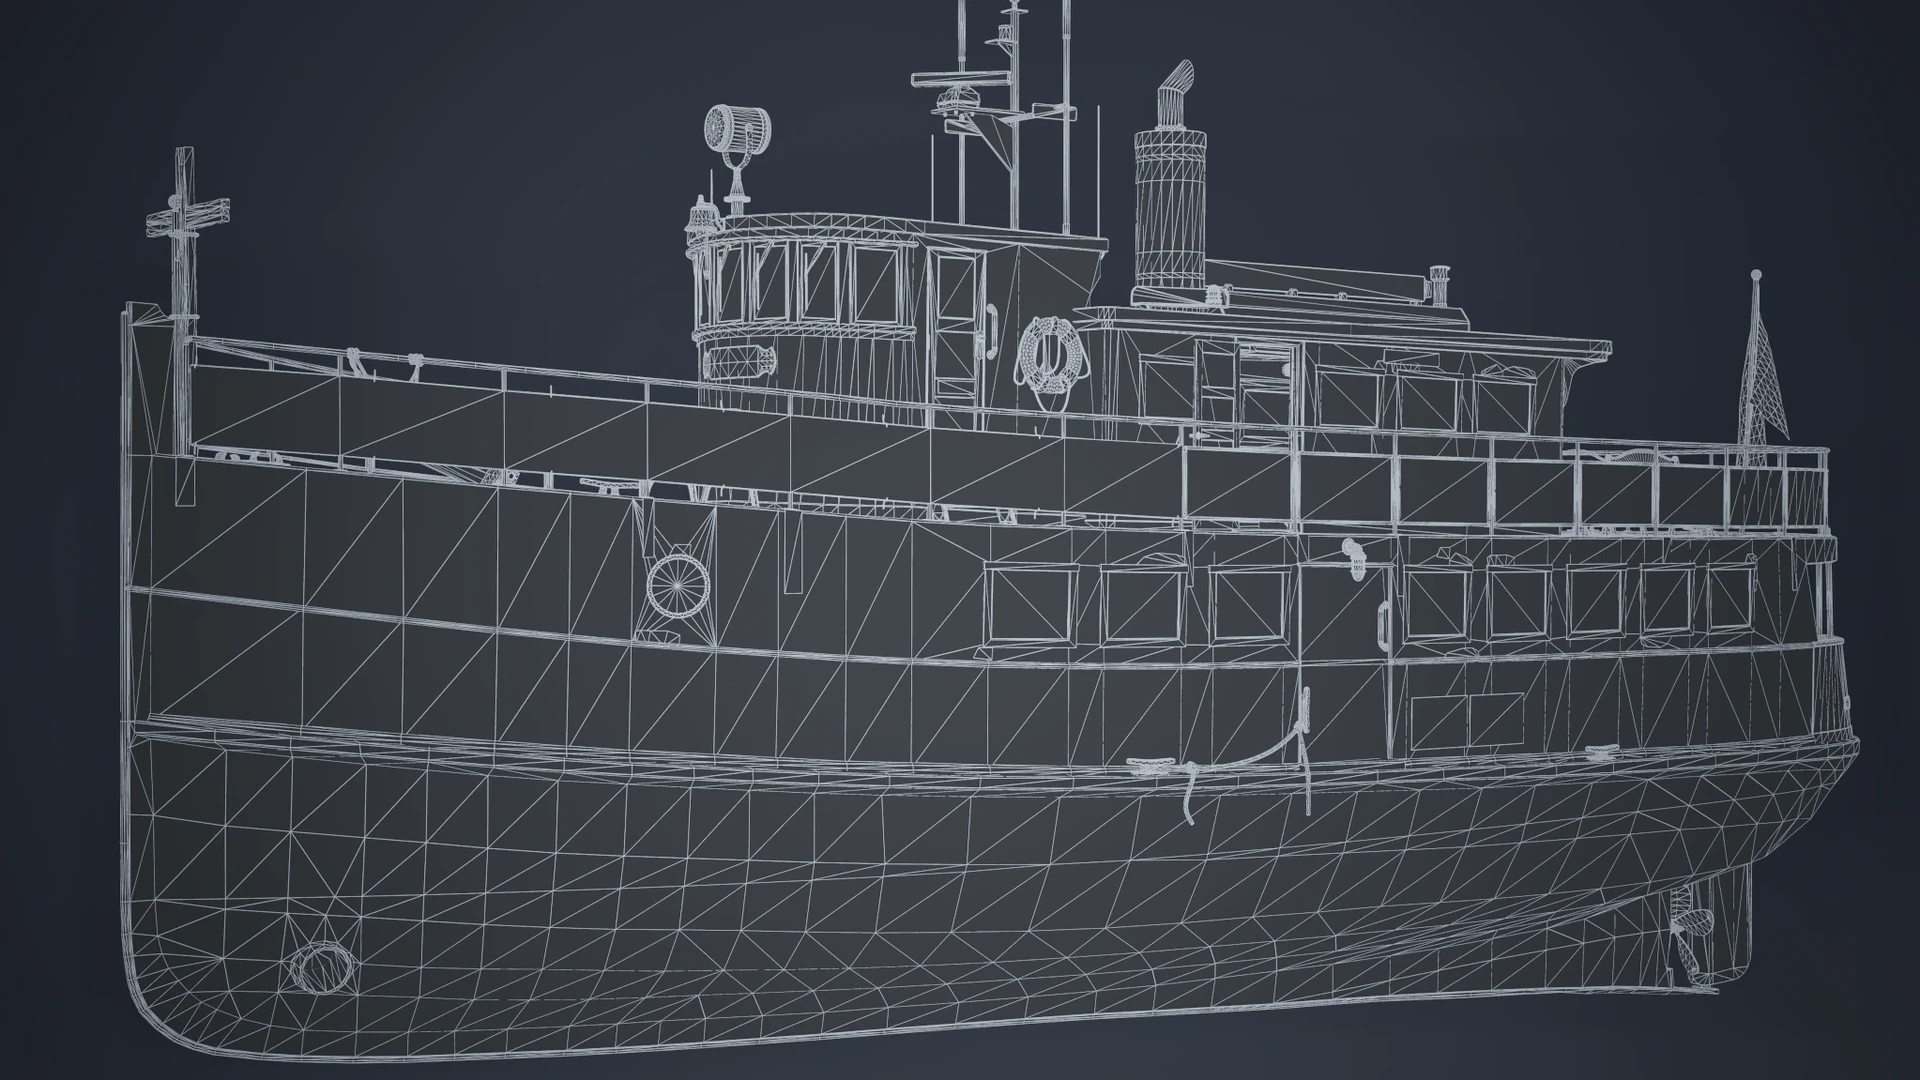Screen dimensions: 1920x1080
Task: Click the first lower-deck cabin window
Action: tap(1033, 603)
